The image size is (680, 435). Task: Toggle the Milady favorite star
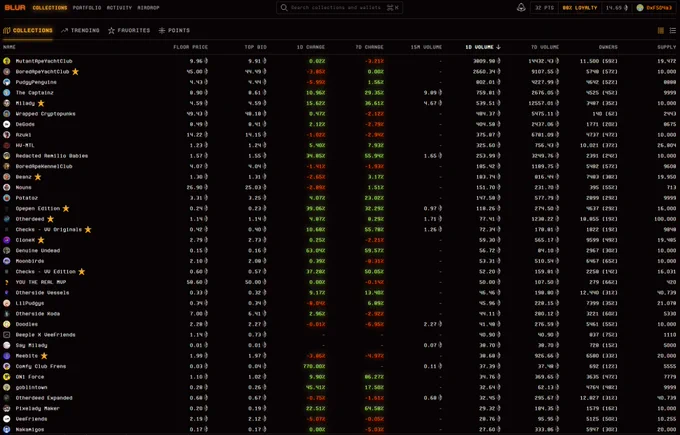click(x=41, y=103)
